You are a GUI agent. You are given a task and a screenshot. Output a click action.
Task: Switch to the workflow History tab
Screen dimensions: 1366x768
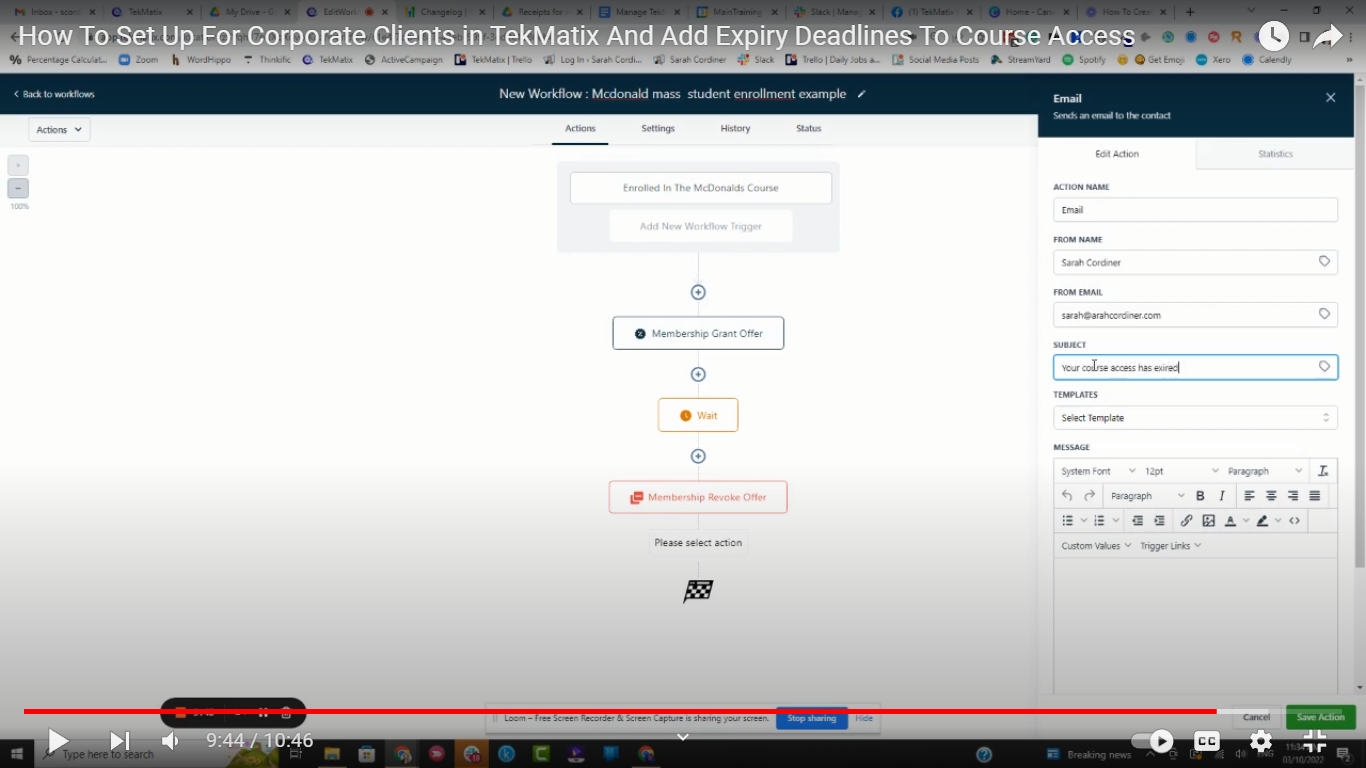pyautogui.click(x=735, y=129)
